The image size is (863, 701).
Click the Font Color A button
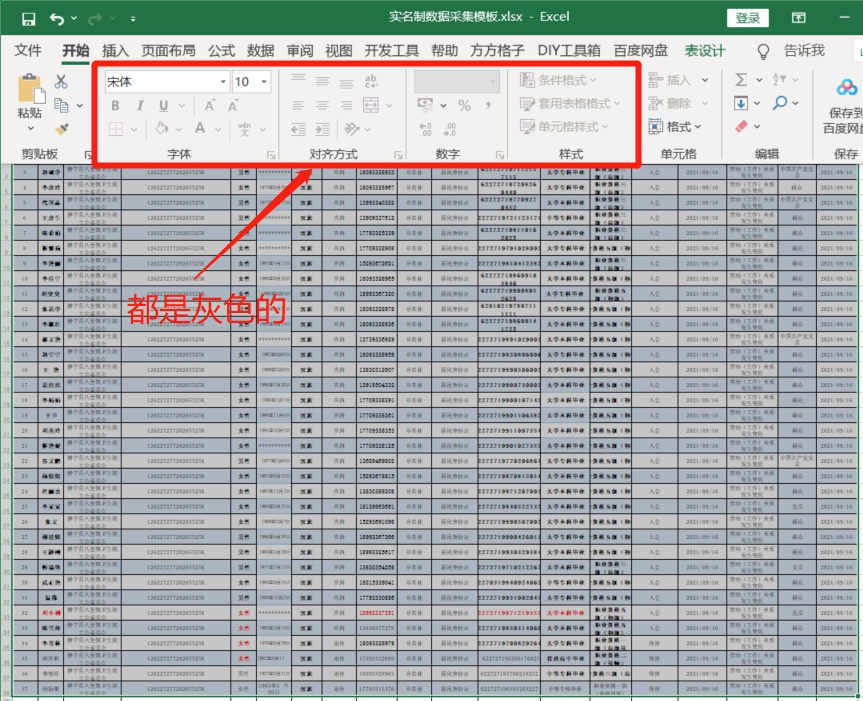click(x=200, y=129)
